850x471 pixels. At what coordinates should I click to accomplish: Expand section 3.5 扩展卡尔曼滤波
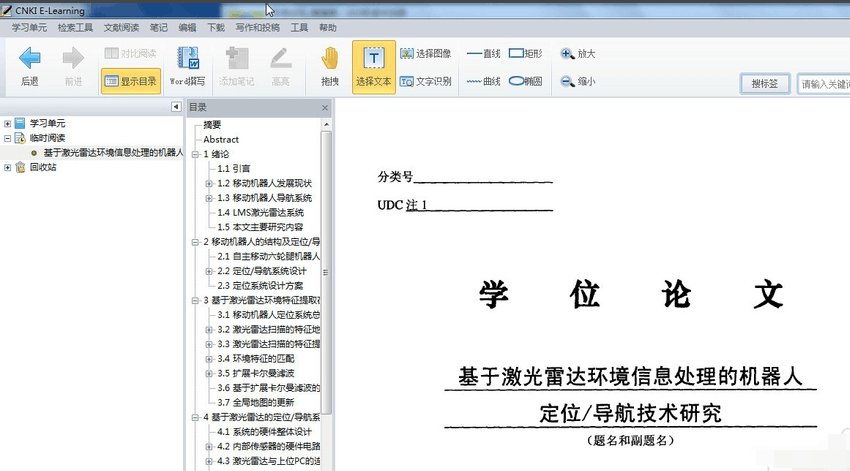pos(209,374)
